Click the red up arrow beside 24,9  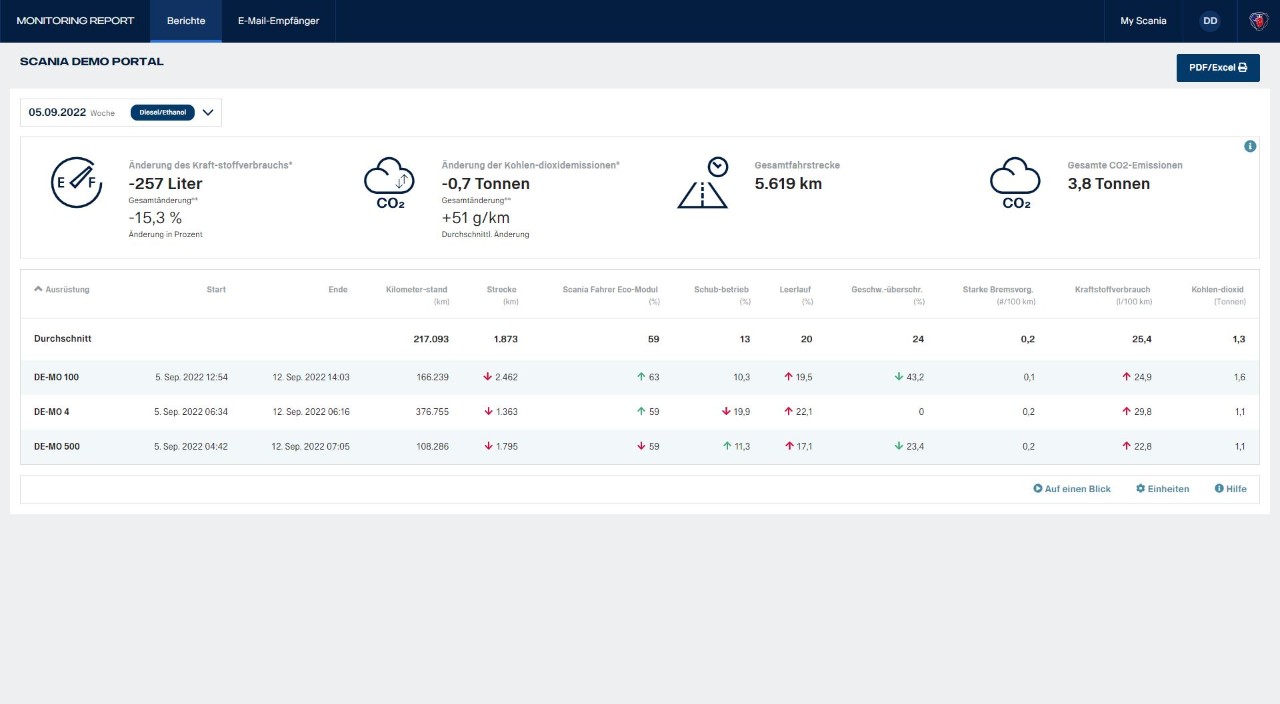pyautogui.click(x=1126, y=377)
